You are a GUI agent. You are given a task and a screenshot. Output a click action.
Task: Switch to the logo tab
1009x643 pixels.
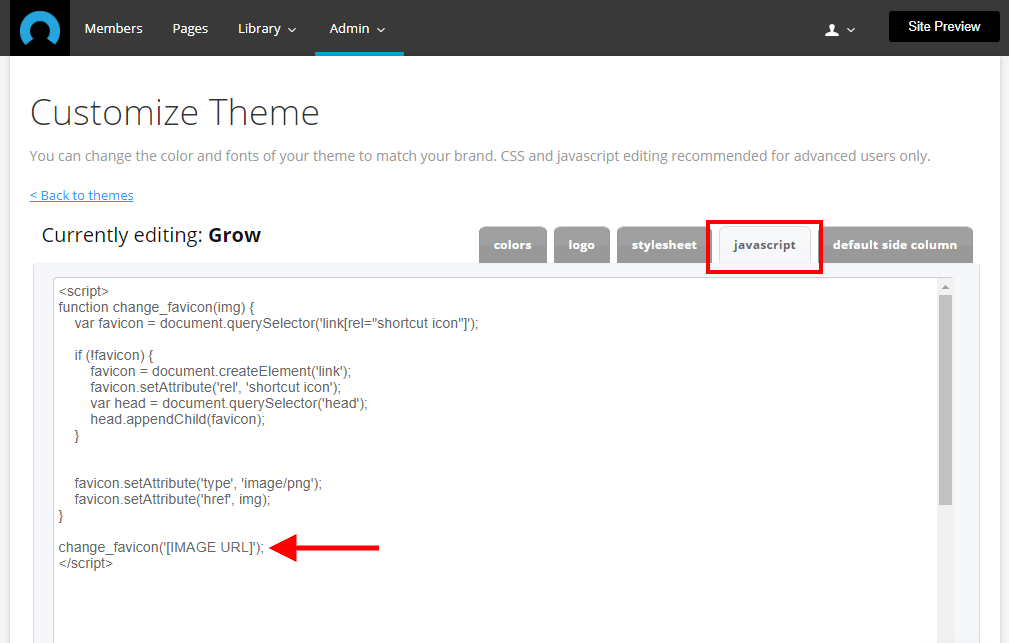581,245
